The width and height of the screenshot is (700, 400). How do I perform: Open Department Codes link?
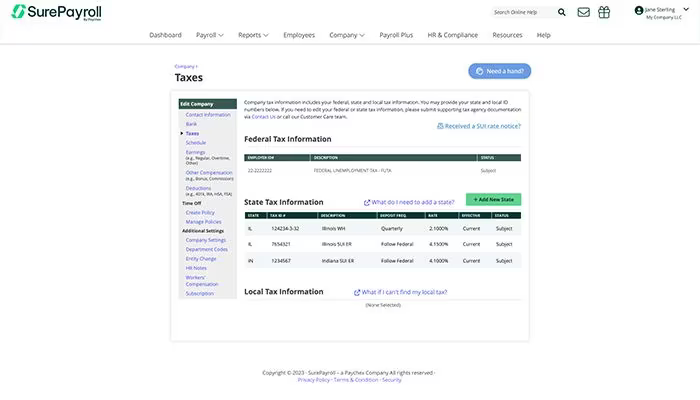coord(207,250)
